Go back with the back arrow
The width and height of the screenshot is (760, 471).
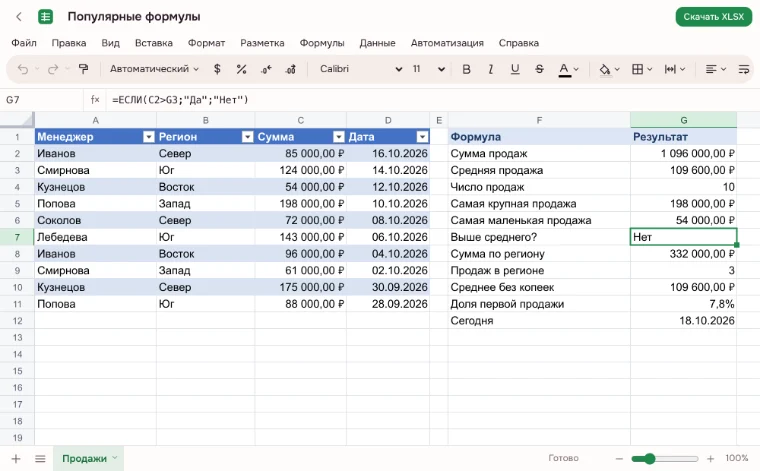pyautogui.click(x=19, y=17)
